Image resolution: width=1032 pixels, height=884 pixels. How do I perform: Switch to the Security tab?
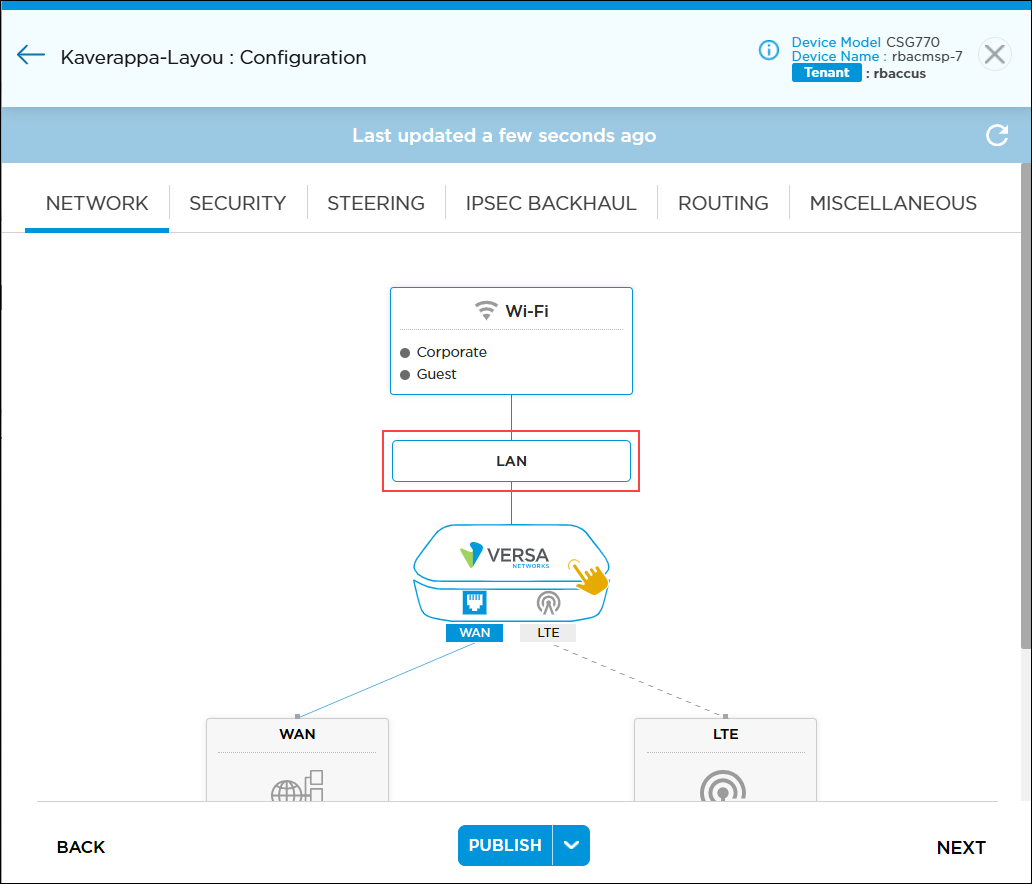pyautogui.click(x=237, y=203)
